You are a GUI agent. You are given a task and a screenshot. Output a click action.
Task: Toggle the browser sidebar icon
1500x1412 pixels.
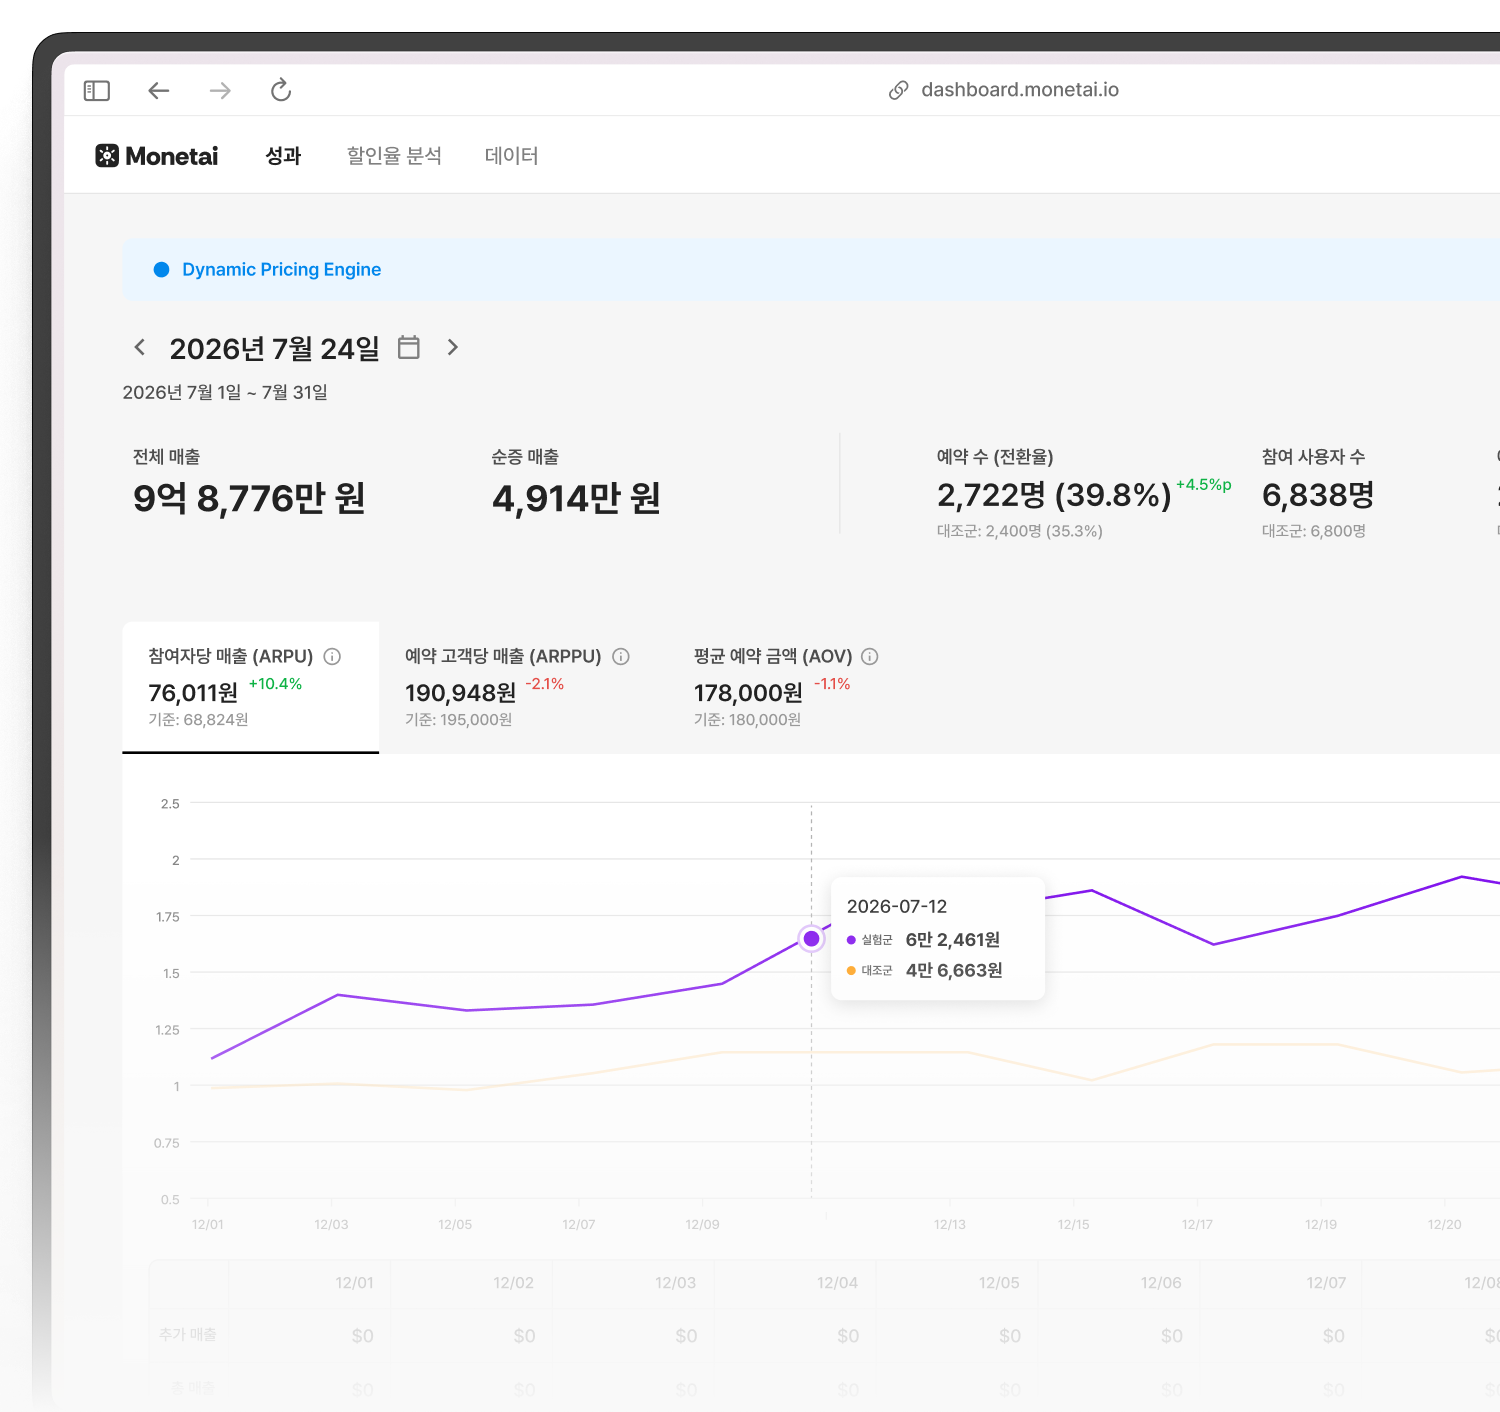point(97,91)
